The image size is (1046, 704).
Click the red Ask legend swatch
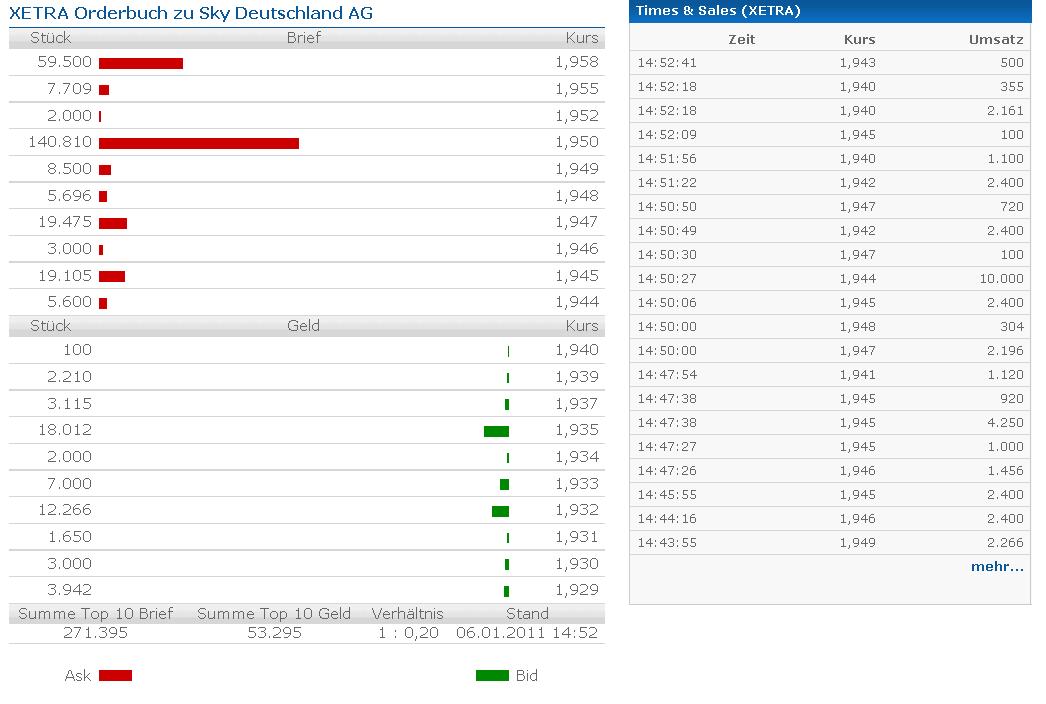115,675
